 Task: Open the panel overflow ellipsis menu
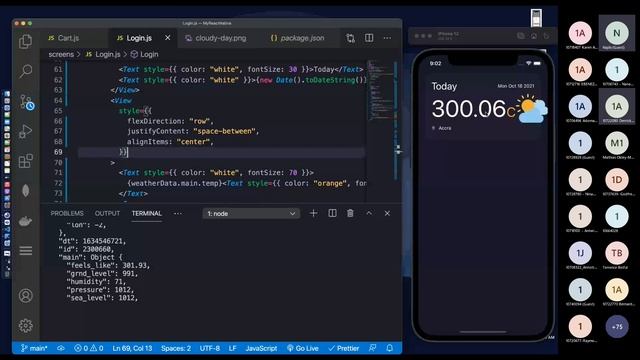point(178,213)
